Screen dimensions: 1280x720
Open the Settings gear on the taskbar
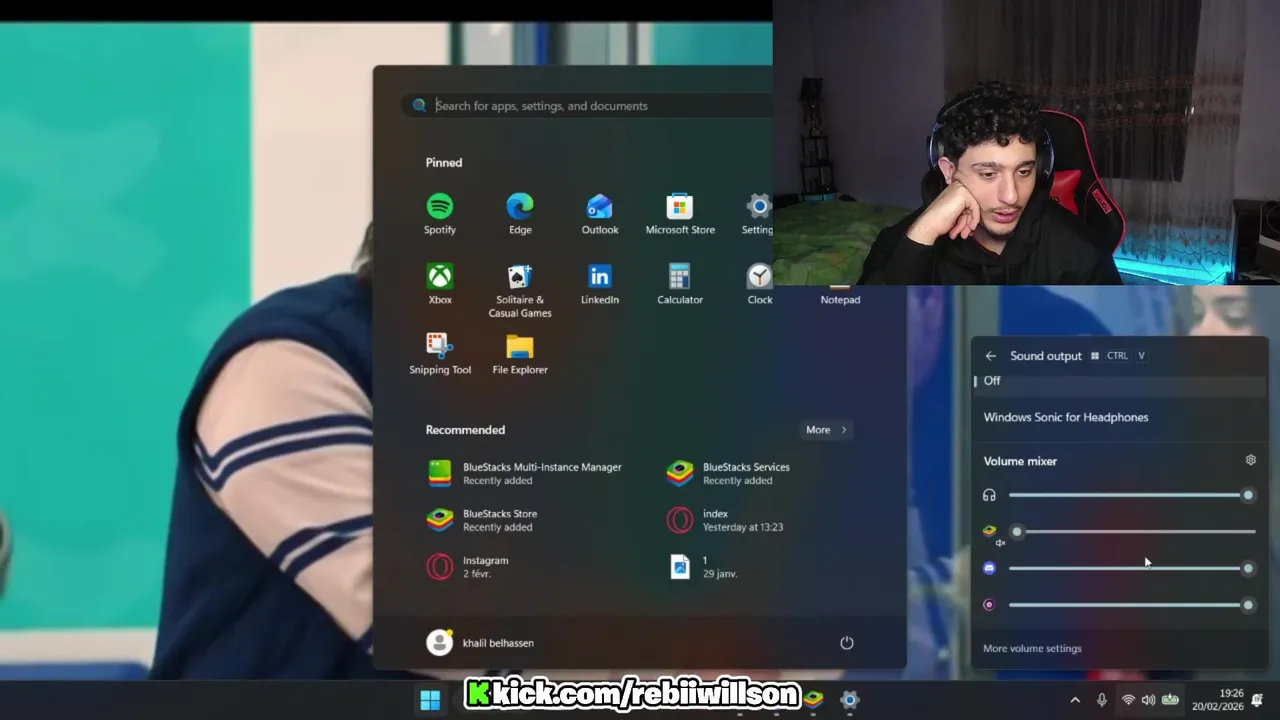pos(849,700)
